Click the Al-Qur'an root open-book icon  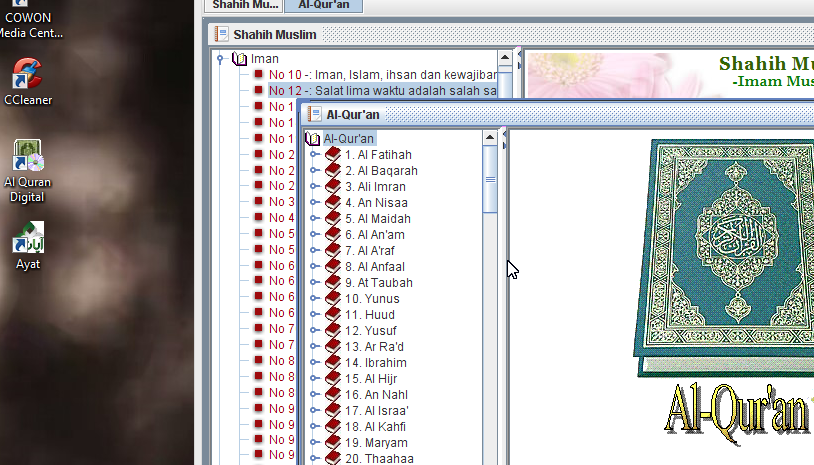[313, 139]
